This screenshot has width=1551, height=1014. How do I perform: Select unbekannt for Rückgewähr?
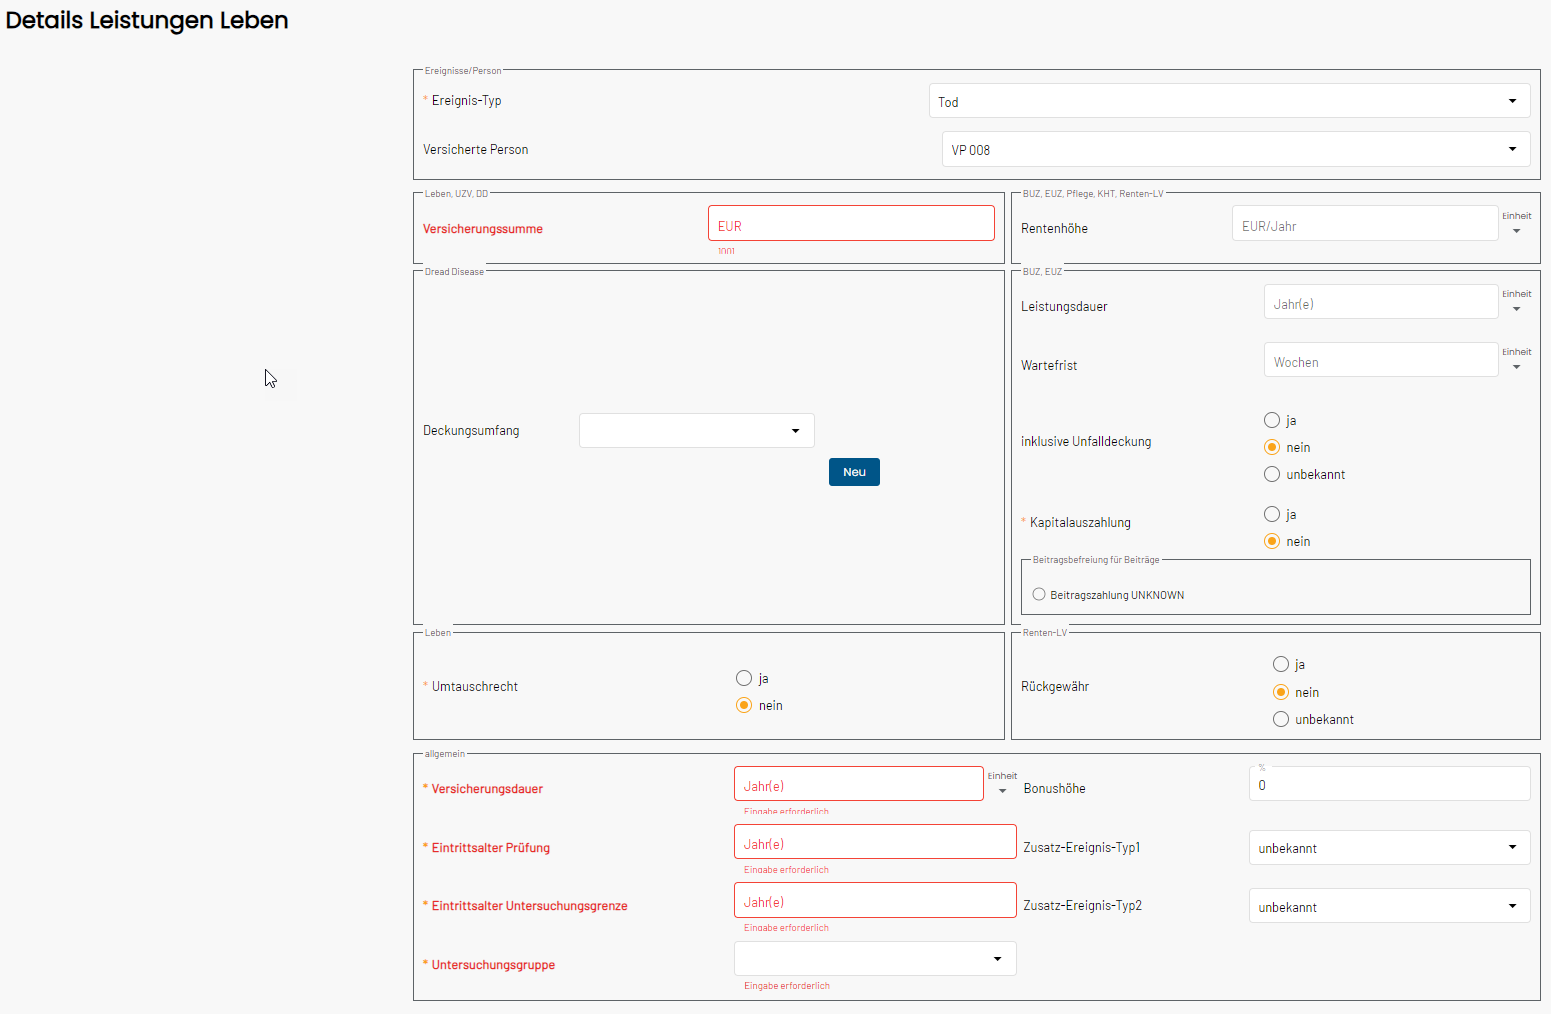[1281, 719]
